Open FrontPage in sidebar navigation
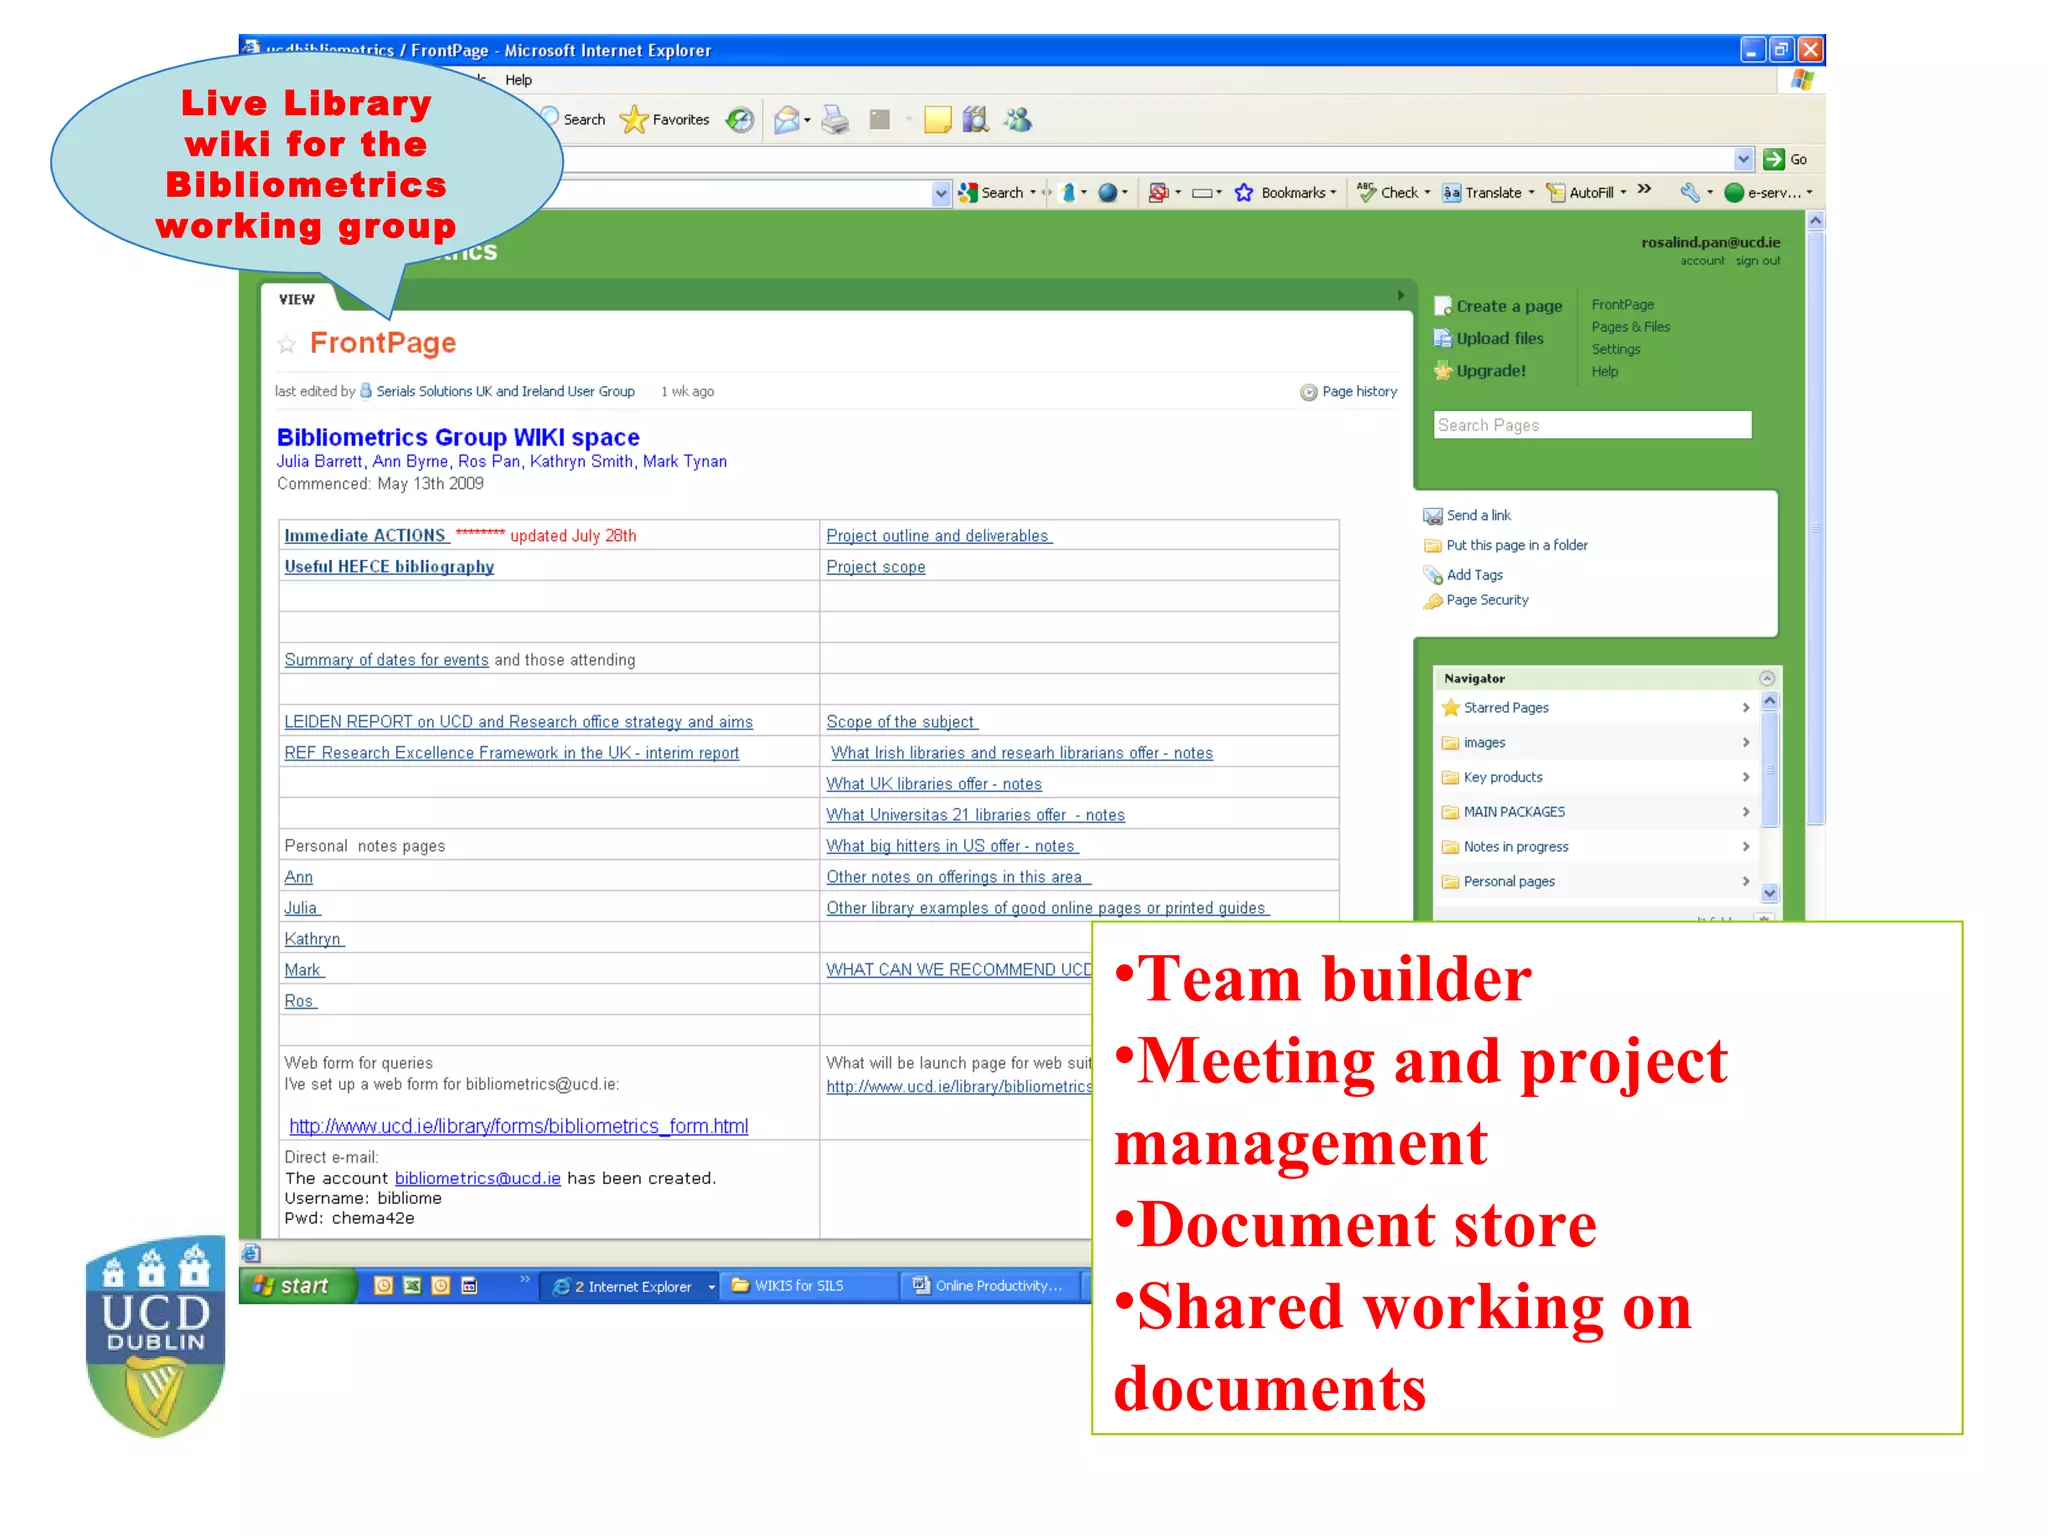The image size is (2048, 1536). [1622, 304]
